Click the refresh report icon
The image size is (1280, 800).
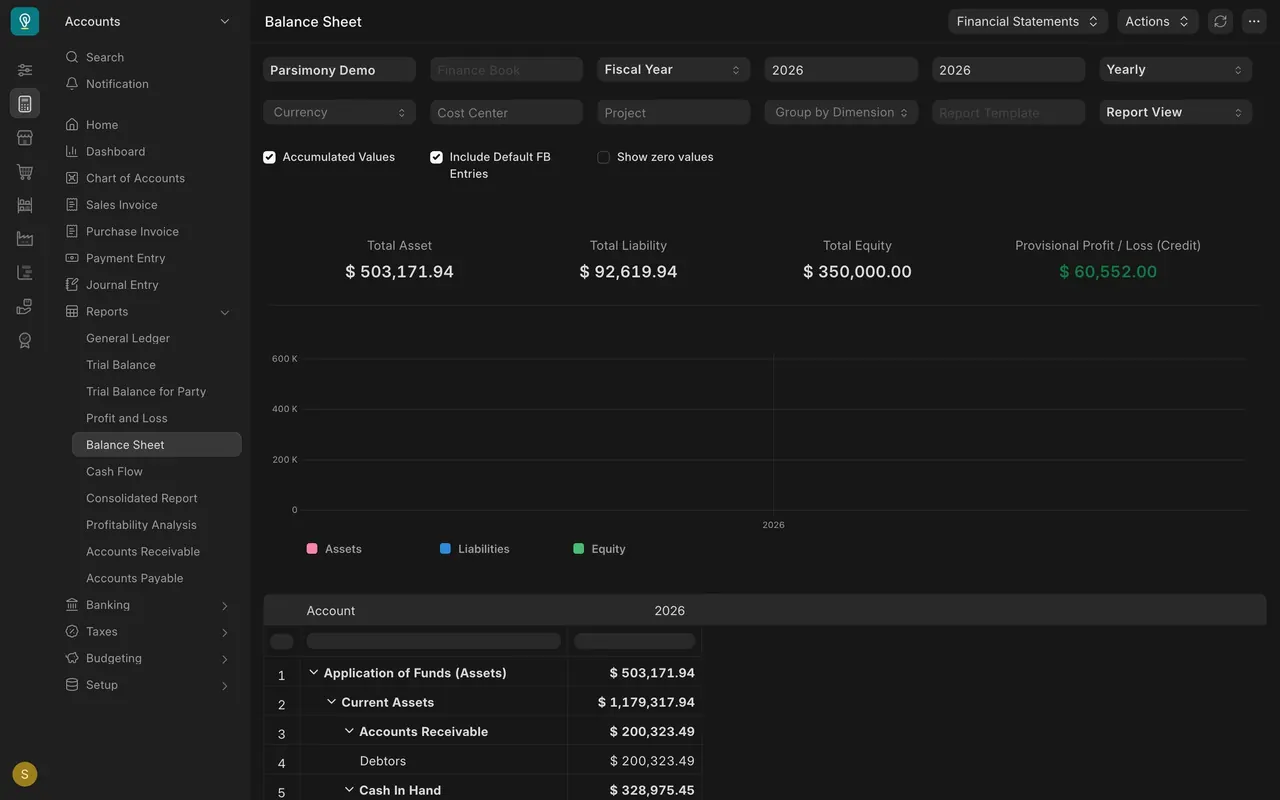[1220, 21]
